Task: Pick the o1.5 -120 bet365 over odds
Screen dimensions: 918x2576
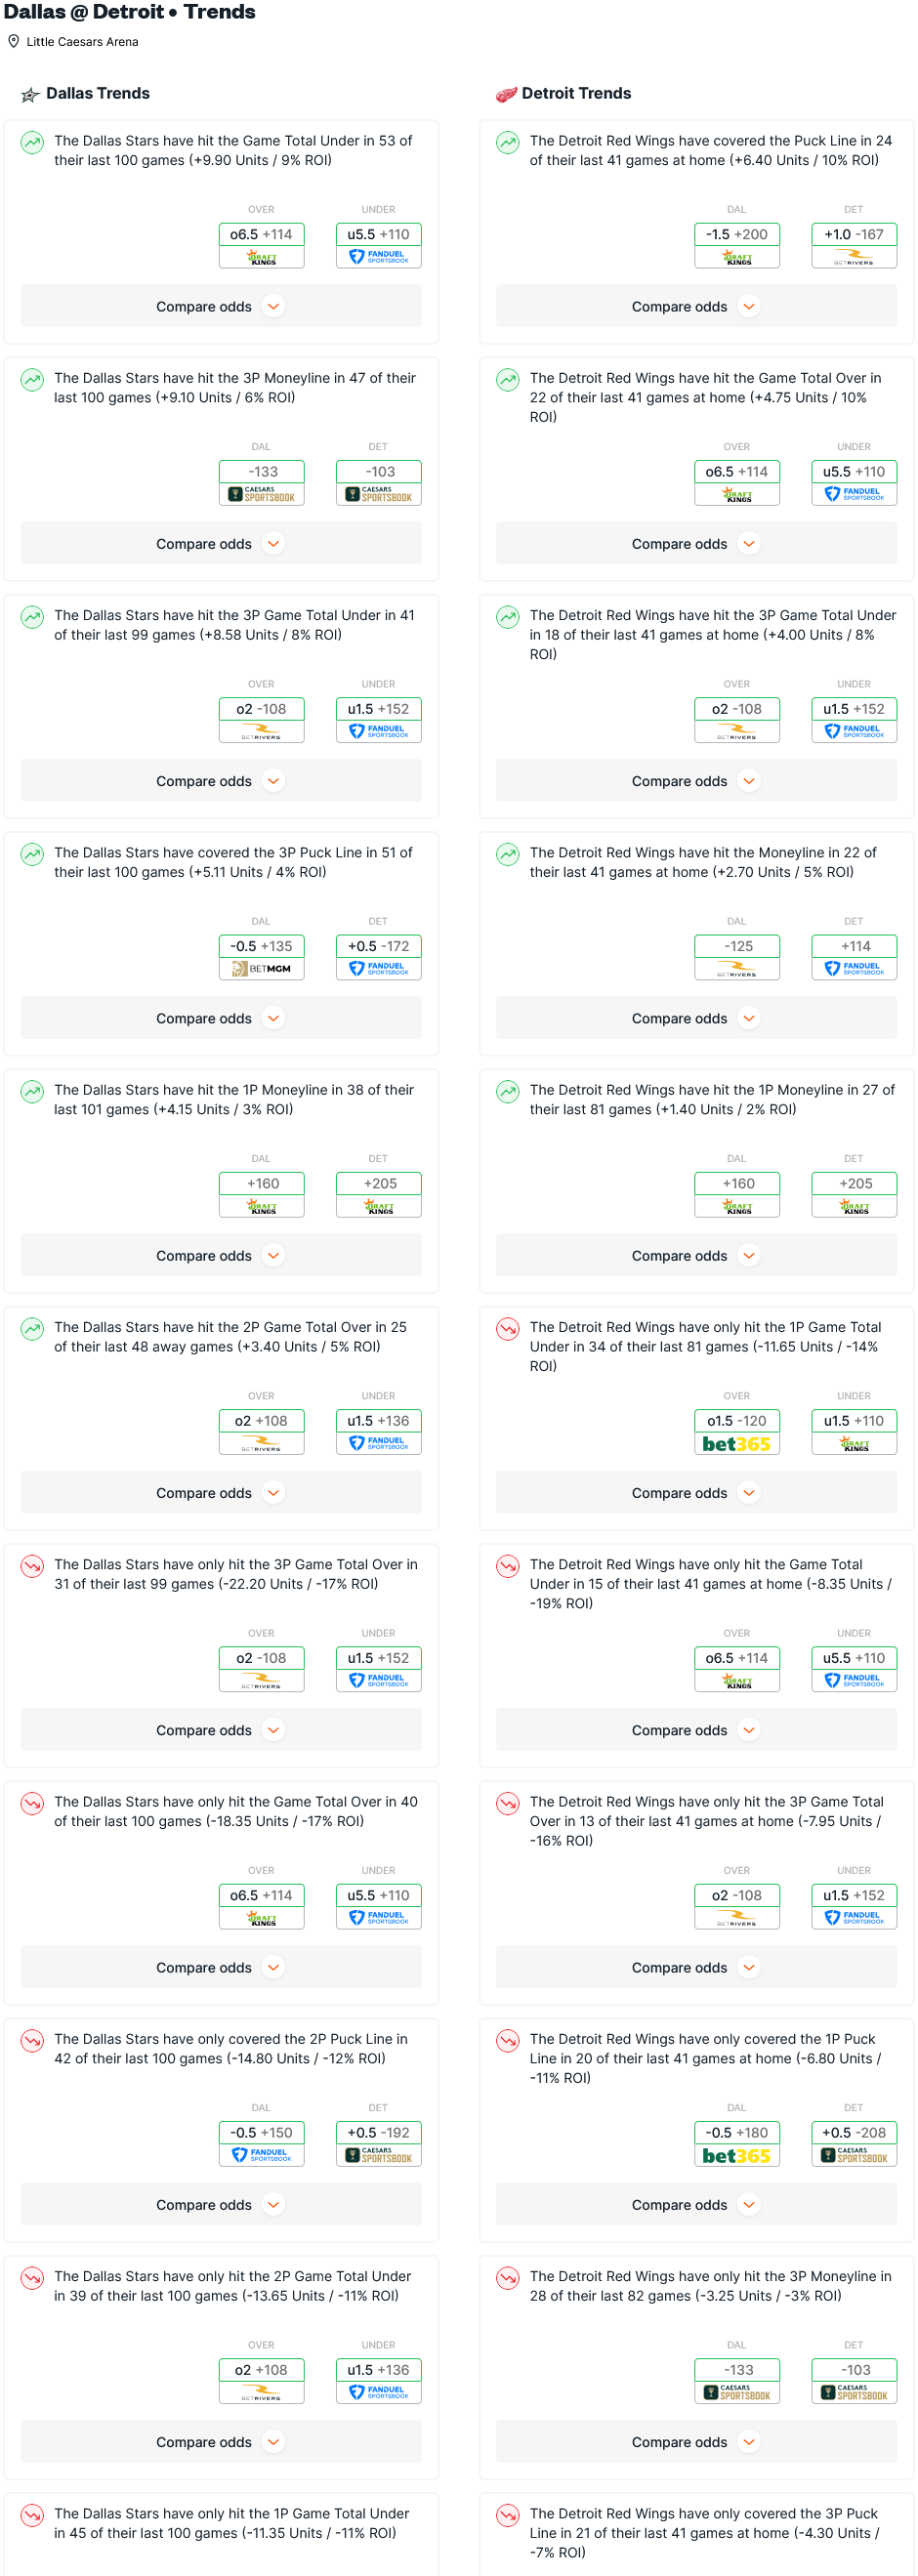Action: [x=737, y=1432]
